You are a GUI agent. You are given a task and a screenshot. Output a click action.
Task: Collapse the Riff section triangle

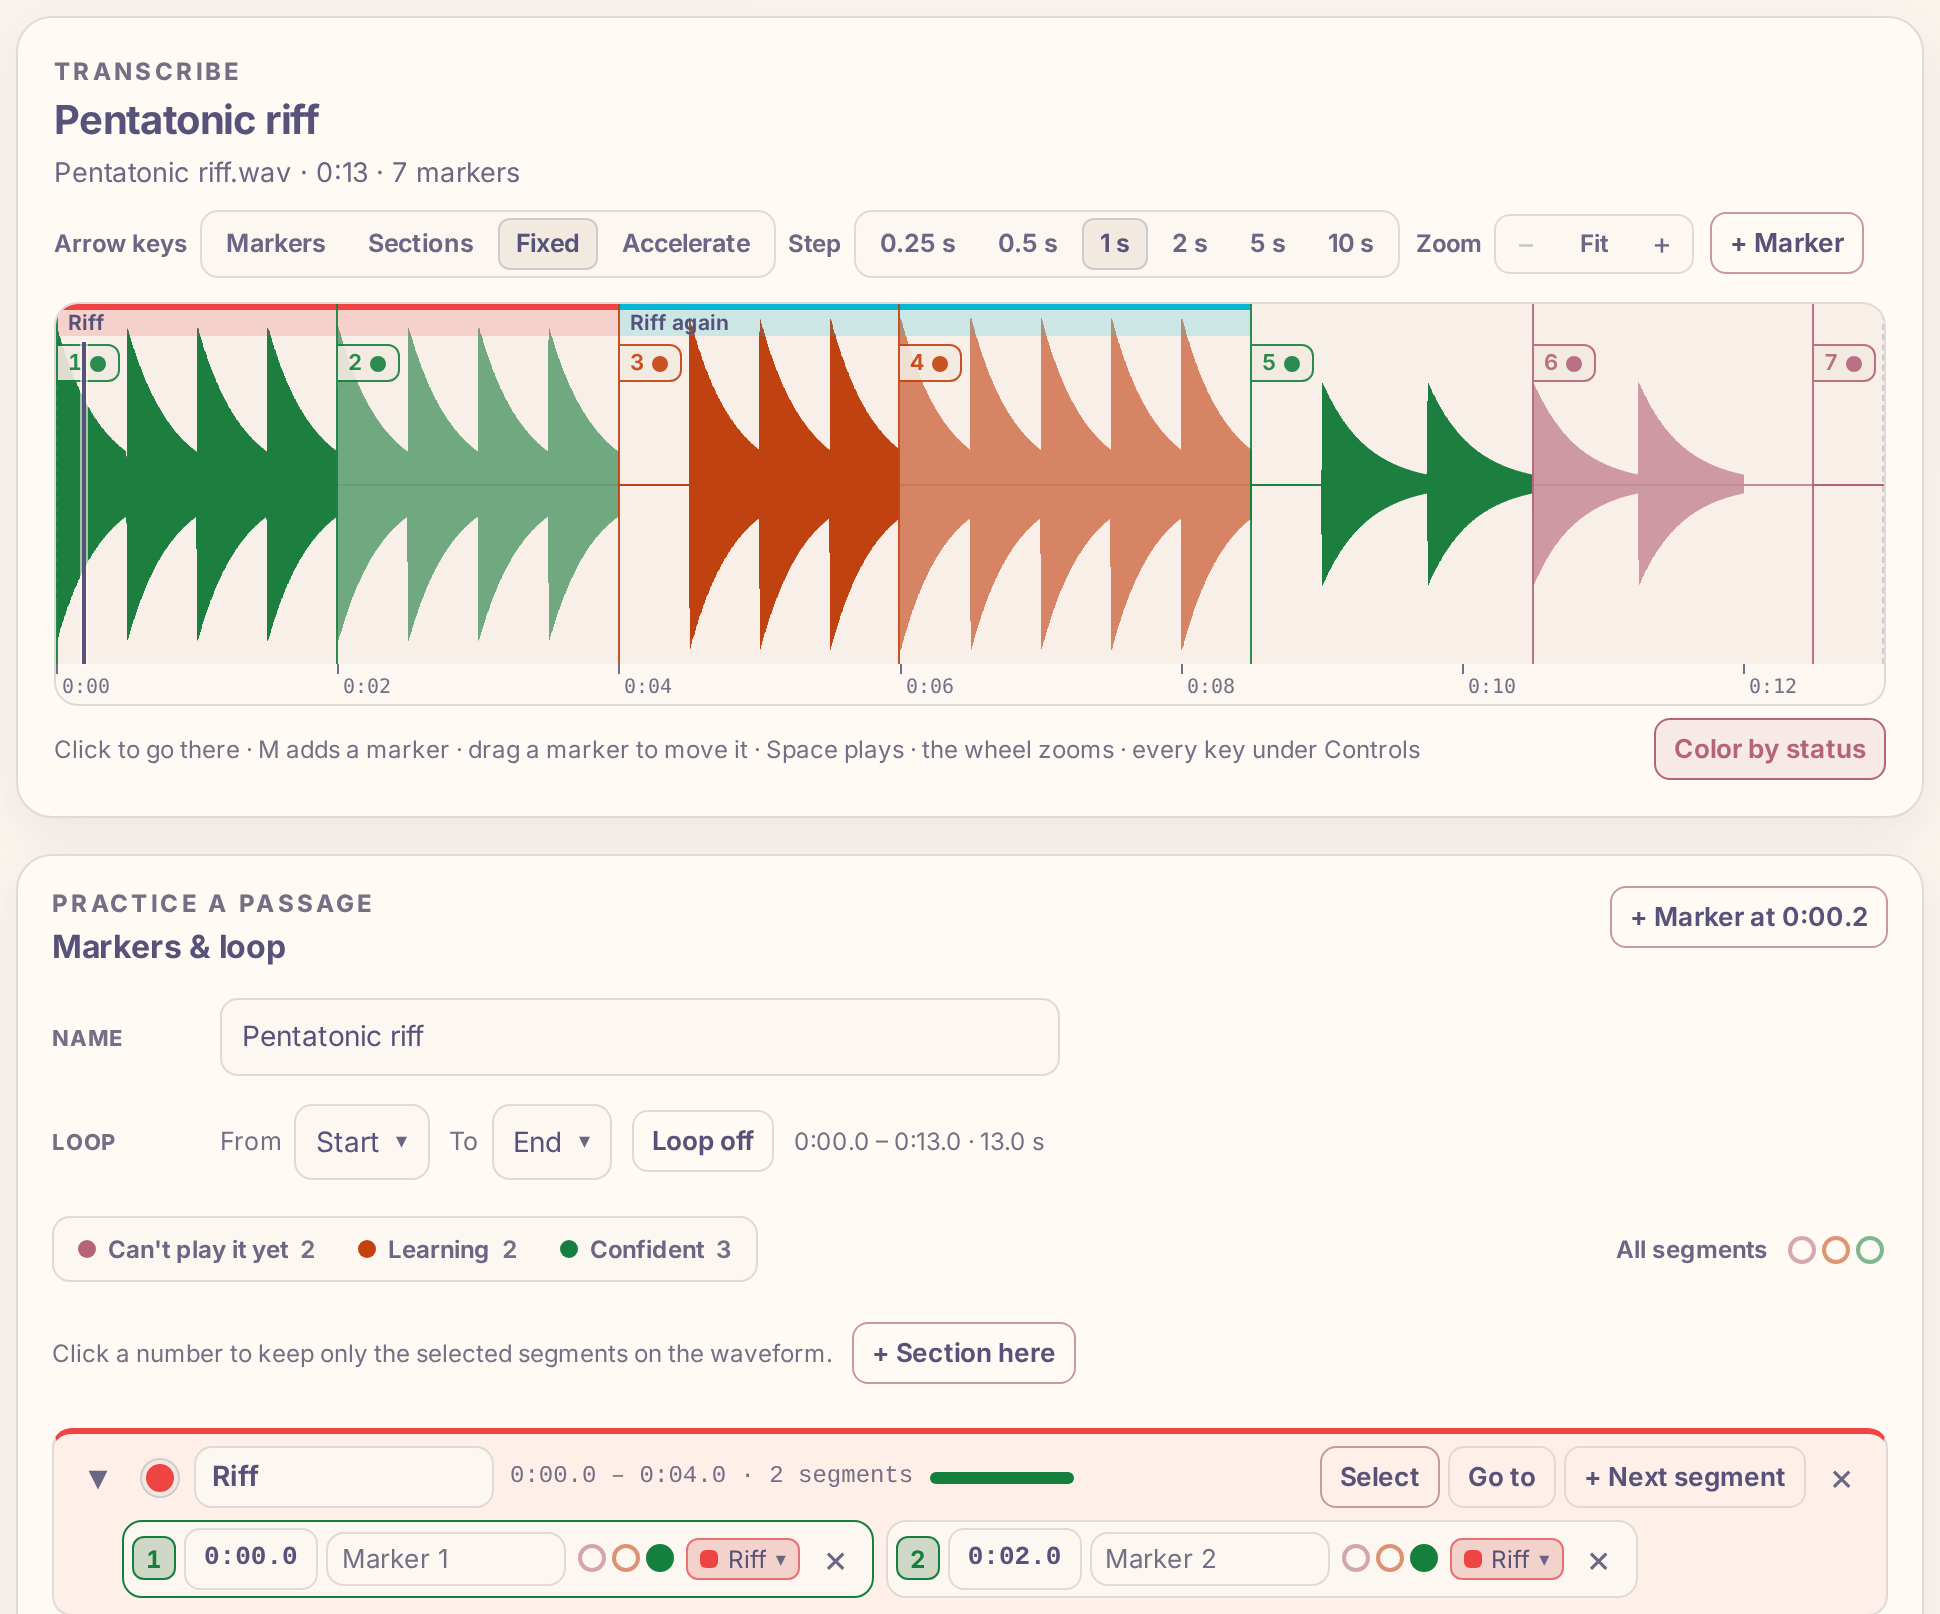tap(98, 1478)
